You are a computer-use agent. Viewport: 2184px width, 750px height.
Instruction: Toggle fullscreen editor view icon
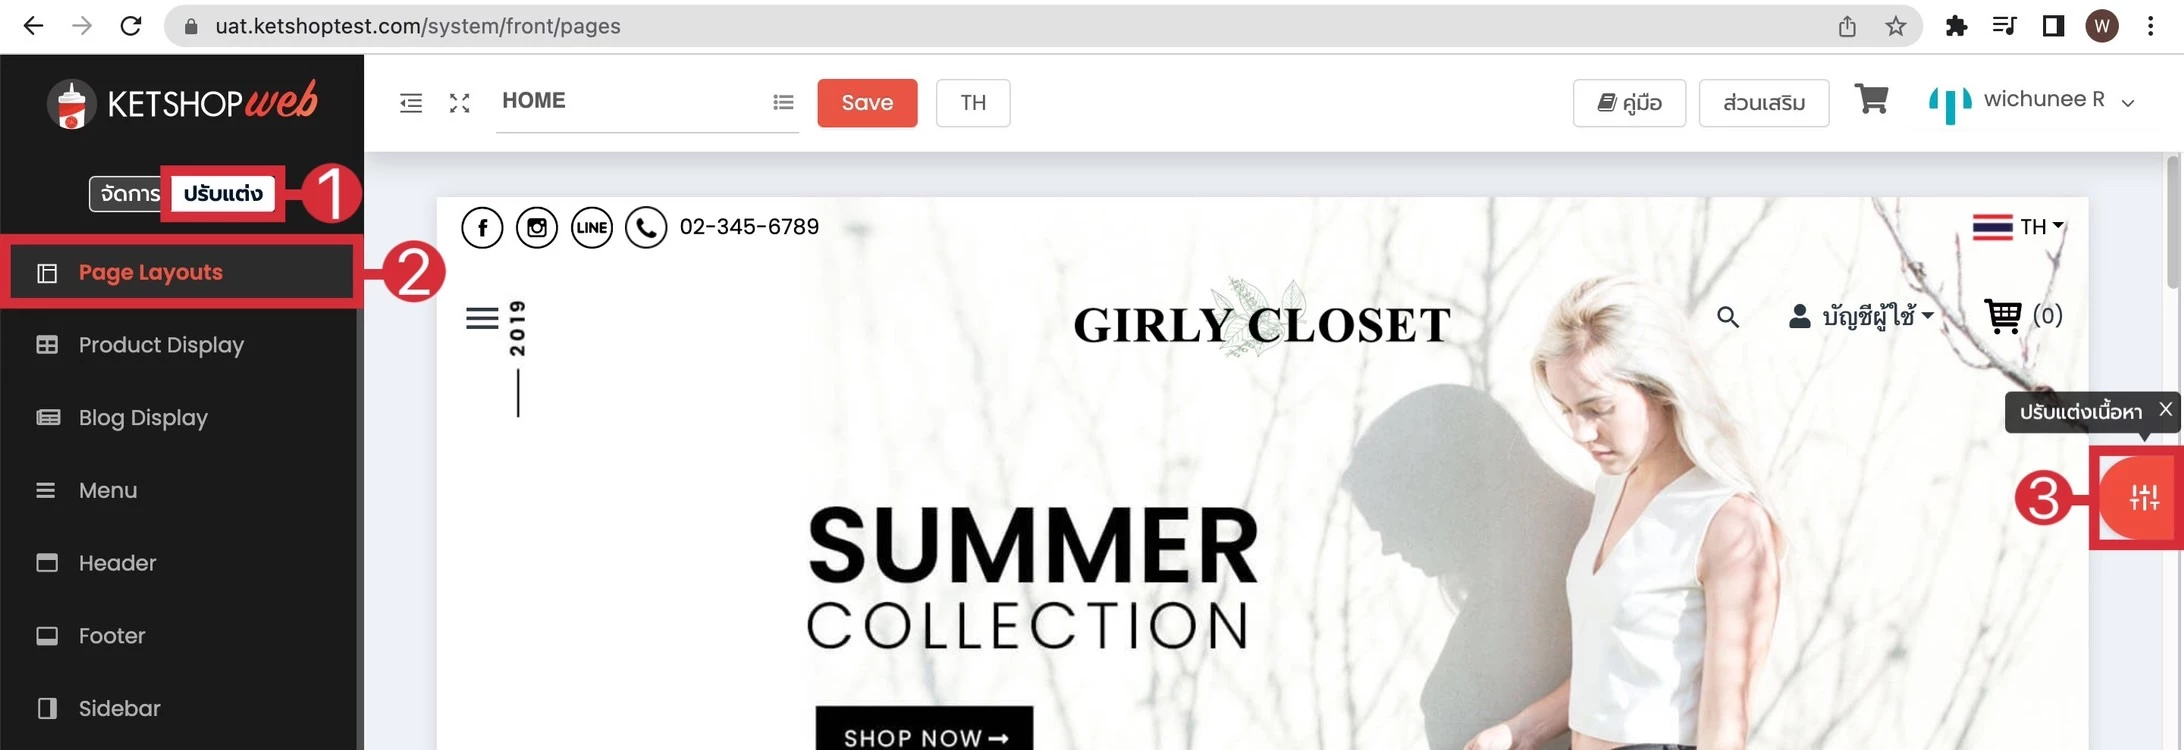coord(459,103)
